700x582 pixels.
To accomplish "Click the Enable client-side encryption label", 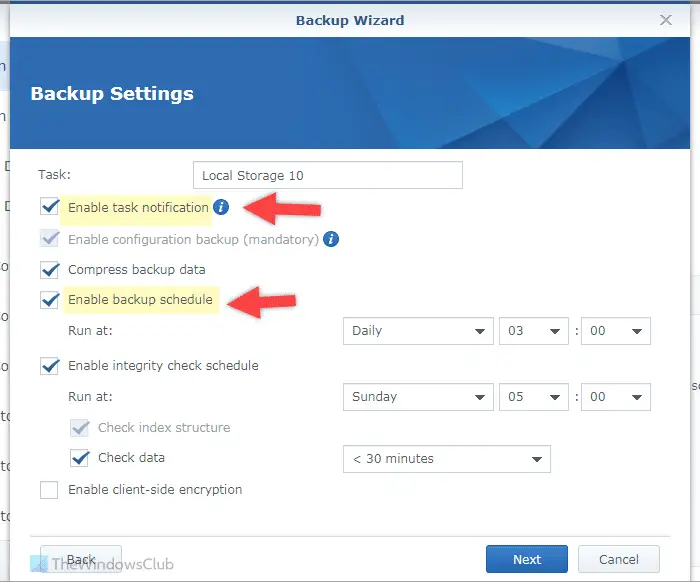I will coord(155,490).
